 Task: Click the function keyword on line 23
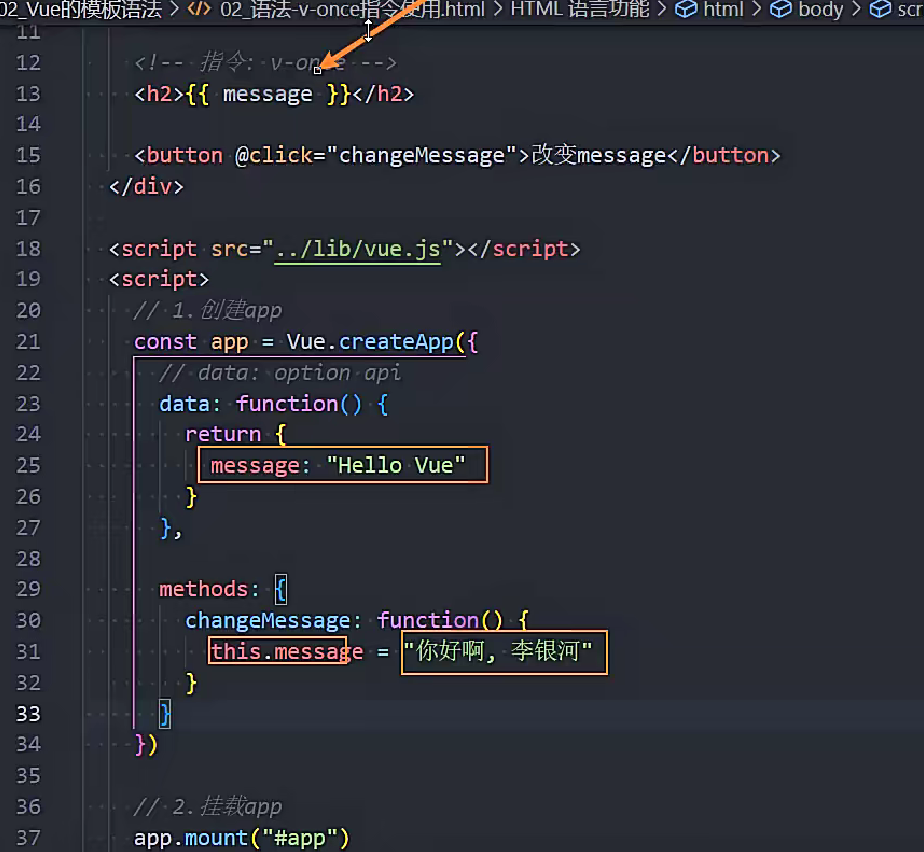[287, 404]
